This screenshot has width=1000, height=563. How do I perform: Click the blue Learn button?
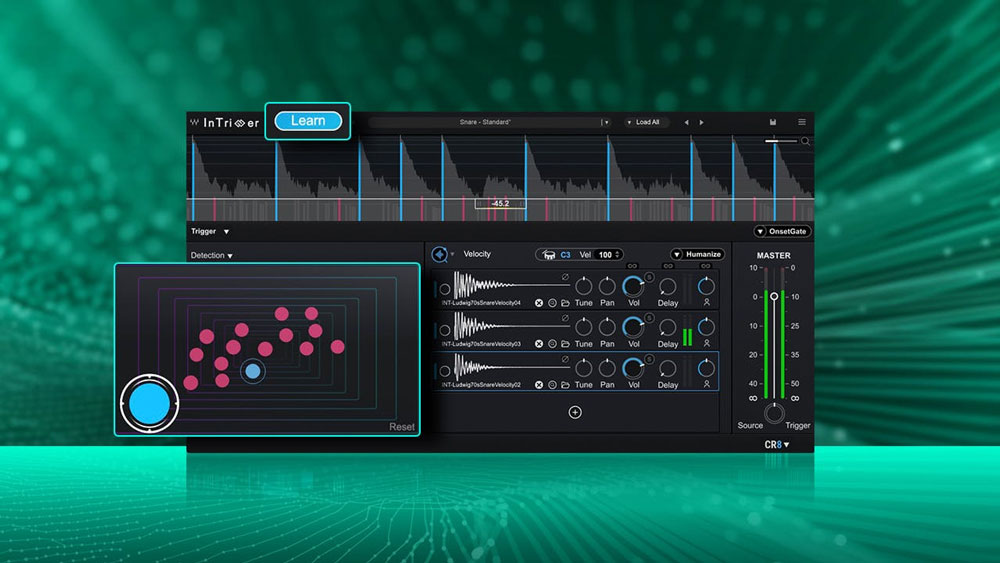pos(308,121)
